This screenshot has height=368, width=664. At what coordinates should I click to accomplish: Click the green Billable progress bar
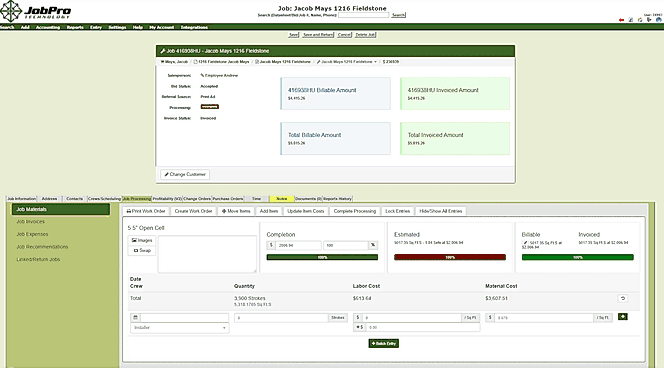pyautogui.click(x=578, y=257)
